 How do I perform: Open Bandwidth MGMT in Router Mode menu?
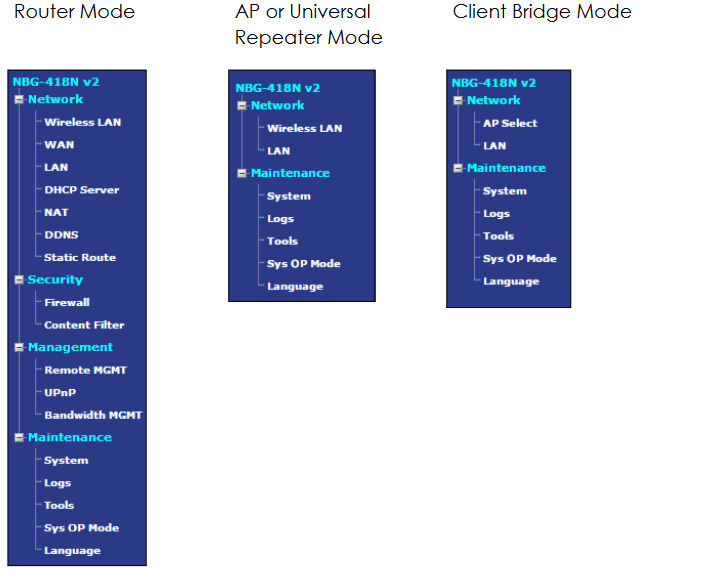point(93,415)
